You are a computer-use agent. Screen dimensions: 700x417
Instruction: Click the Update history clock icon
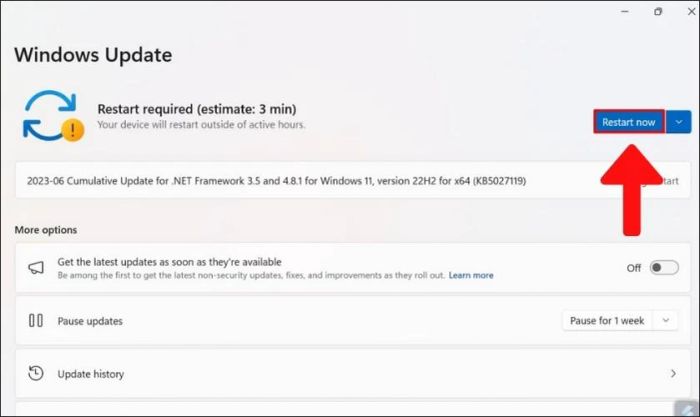[36, 373]
